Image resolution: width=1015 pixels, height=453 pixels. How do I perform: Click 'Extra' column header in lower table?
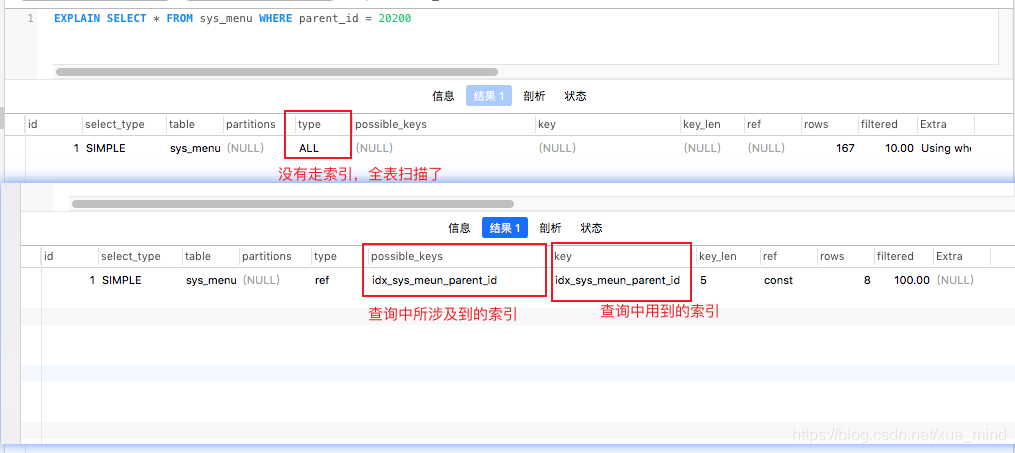tap(949, 256)
